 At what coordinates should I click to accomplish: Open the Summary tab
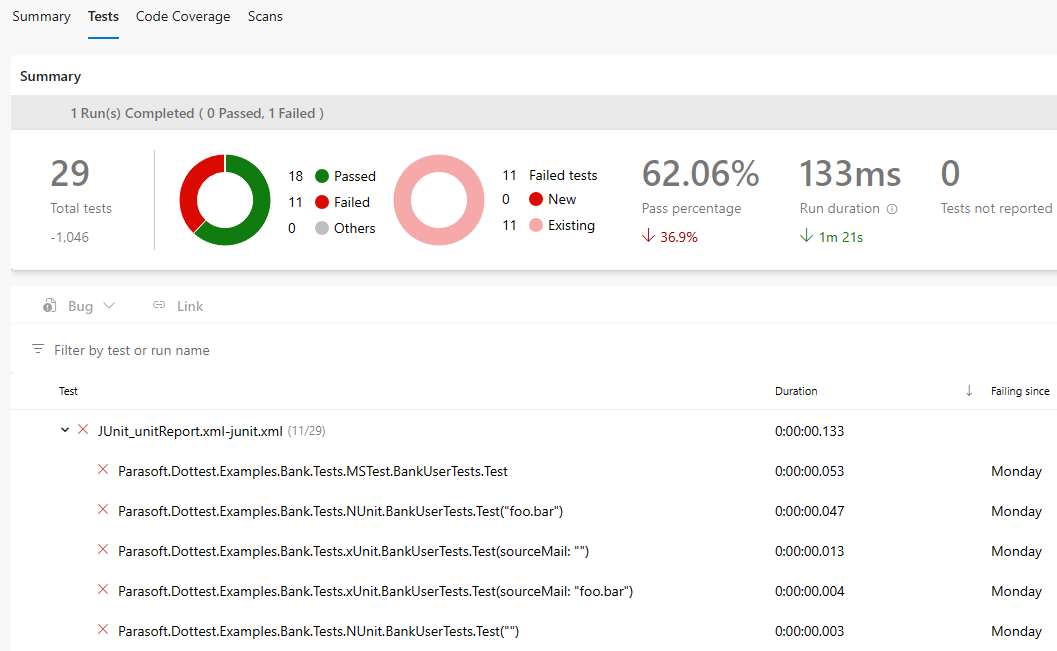(41, 16)
